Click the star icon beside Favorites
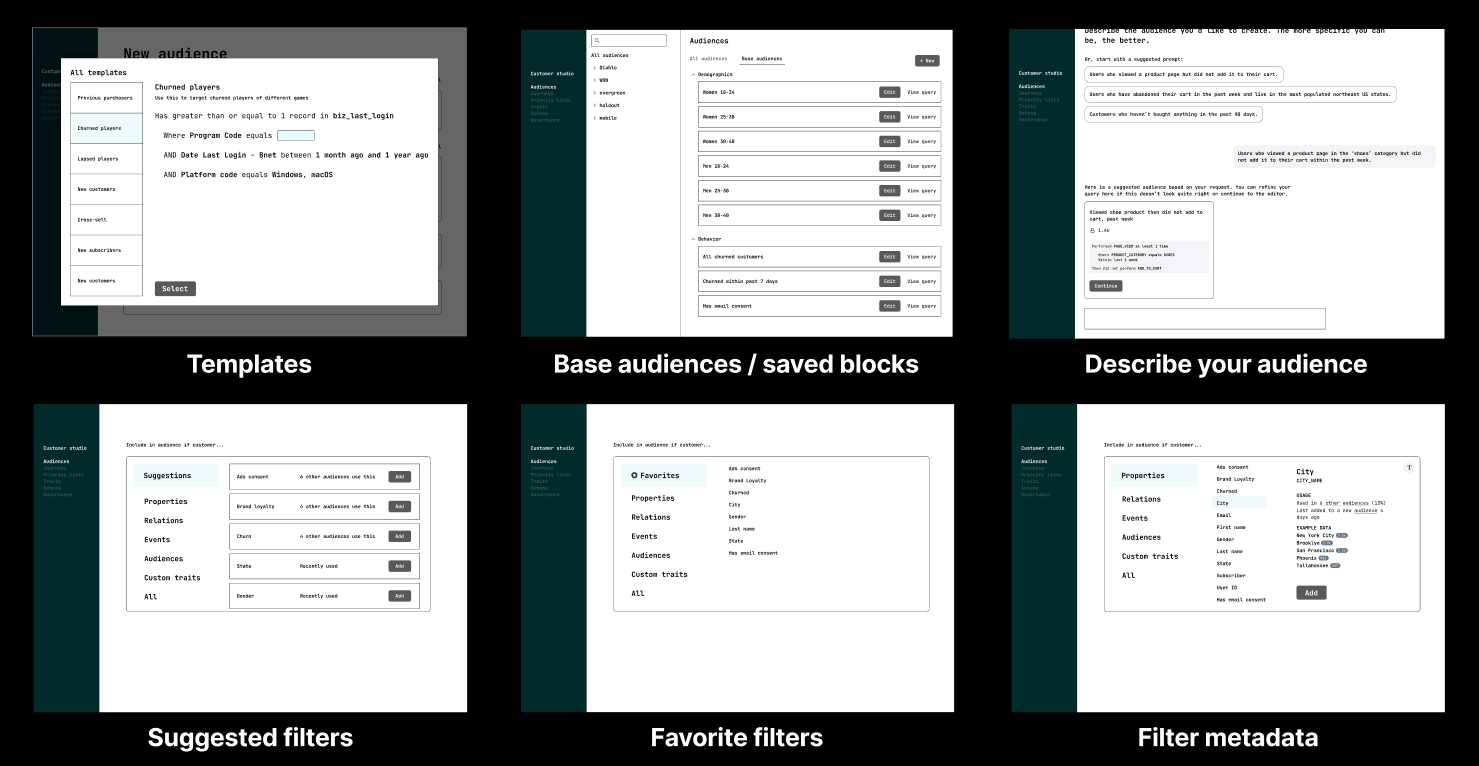This screenshot has height=766, width=1479. [634, 476]
